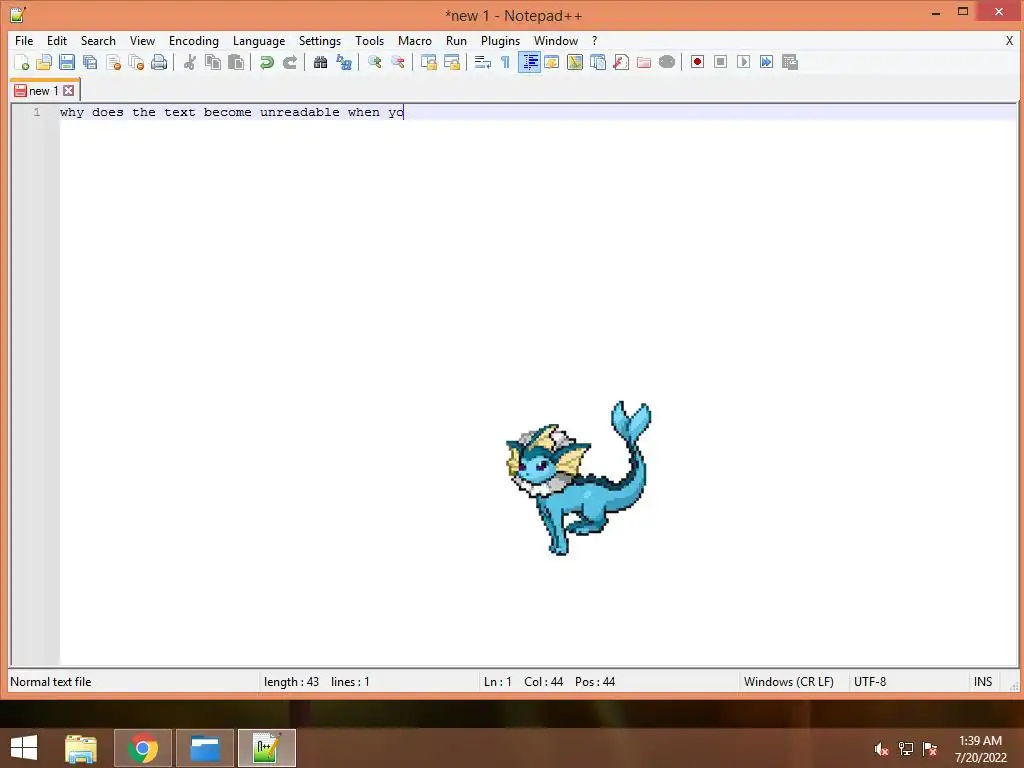
Task: Stop macro recording
Action: pos(720,62)
